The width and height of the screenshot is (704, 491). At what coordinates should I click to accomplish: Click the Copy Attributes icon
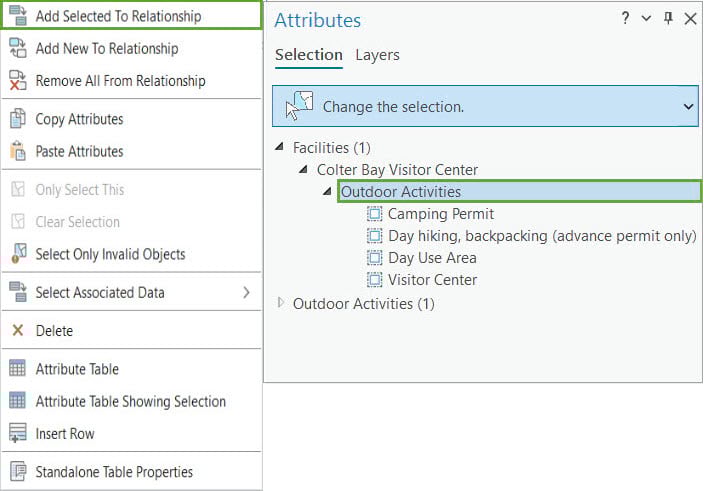(x=18, y=118)
